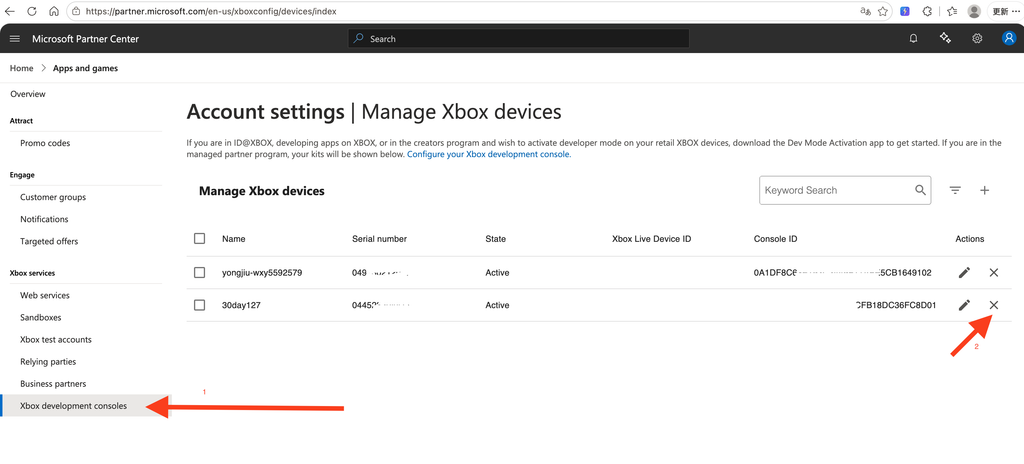
Task: Open the browser home page
Action: pos(54,11)
